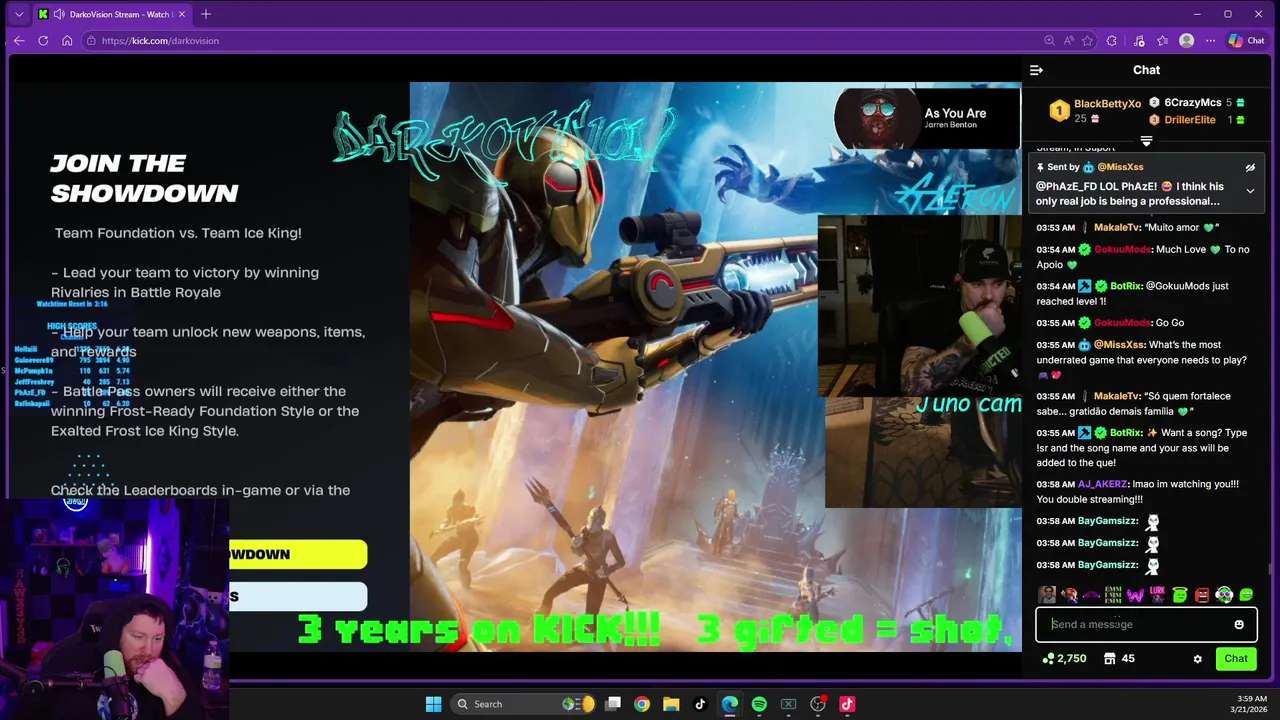This screenshot has height=720, width=1280.
Task: Expand the pinned message chevron
Action: click(x=1250, y=191)
